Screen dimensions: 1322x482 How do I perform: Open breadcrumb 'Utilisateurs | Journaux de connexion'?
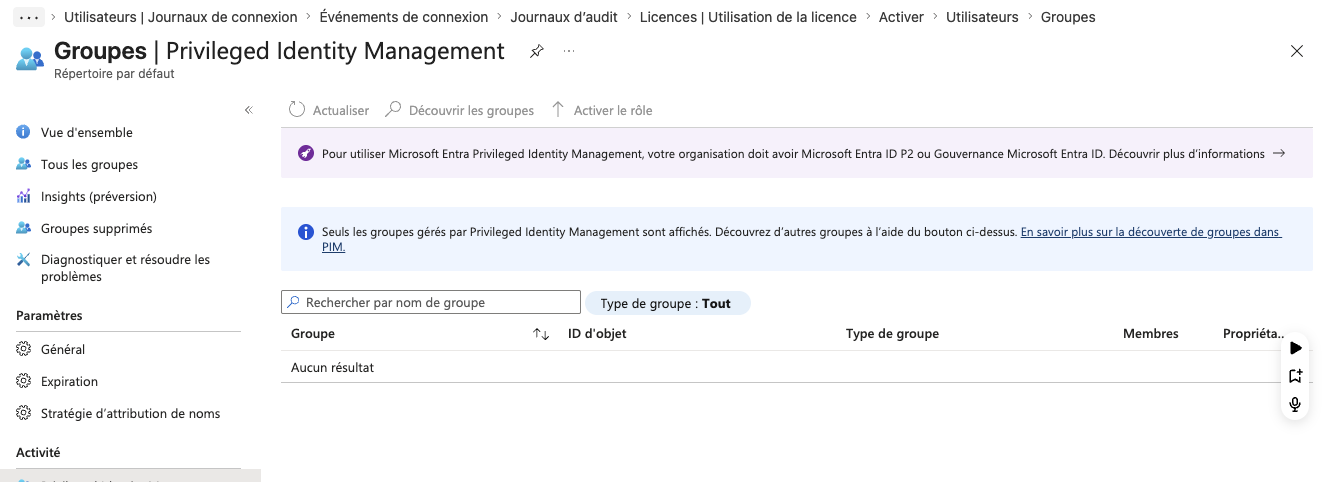pyautogui.click(x=181, y=17)
